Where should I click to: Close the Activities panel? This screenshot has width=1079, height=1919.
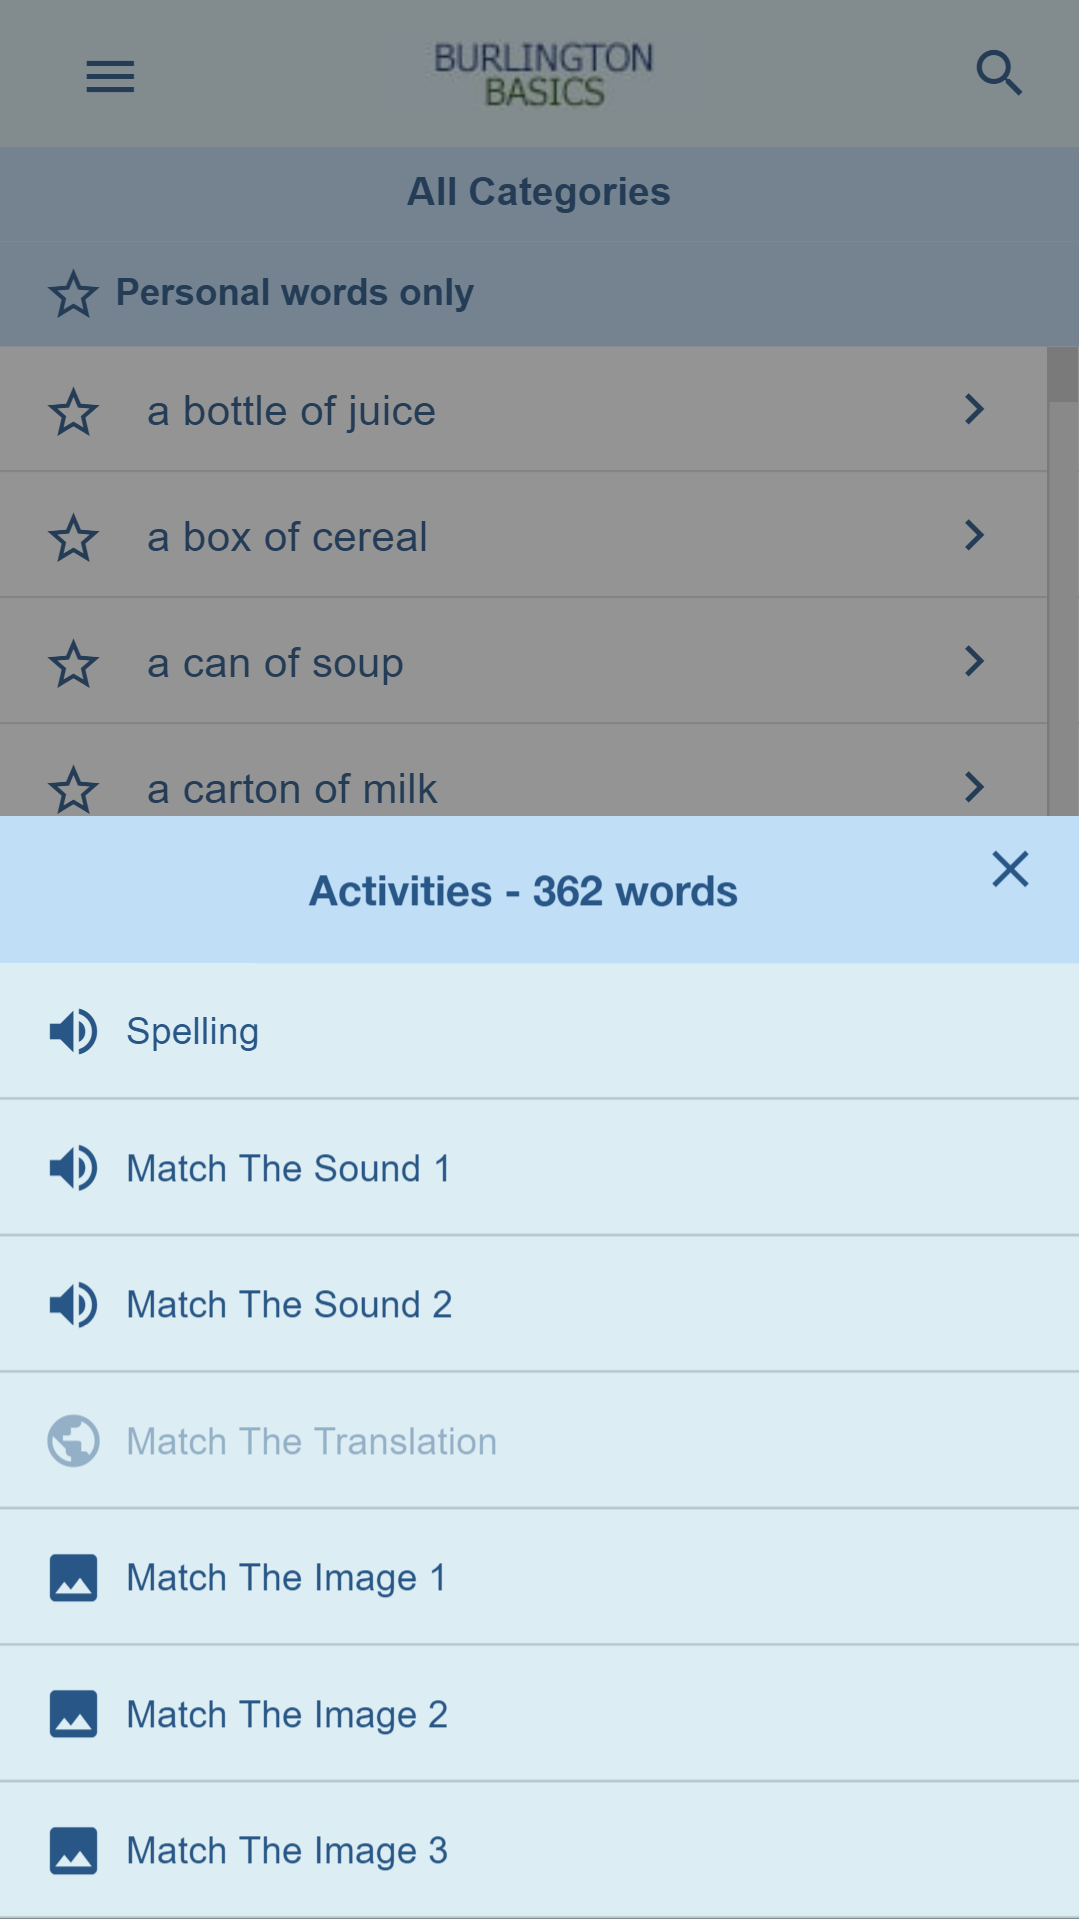(x=1010, y=869)
